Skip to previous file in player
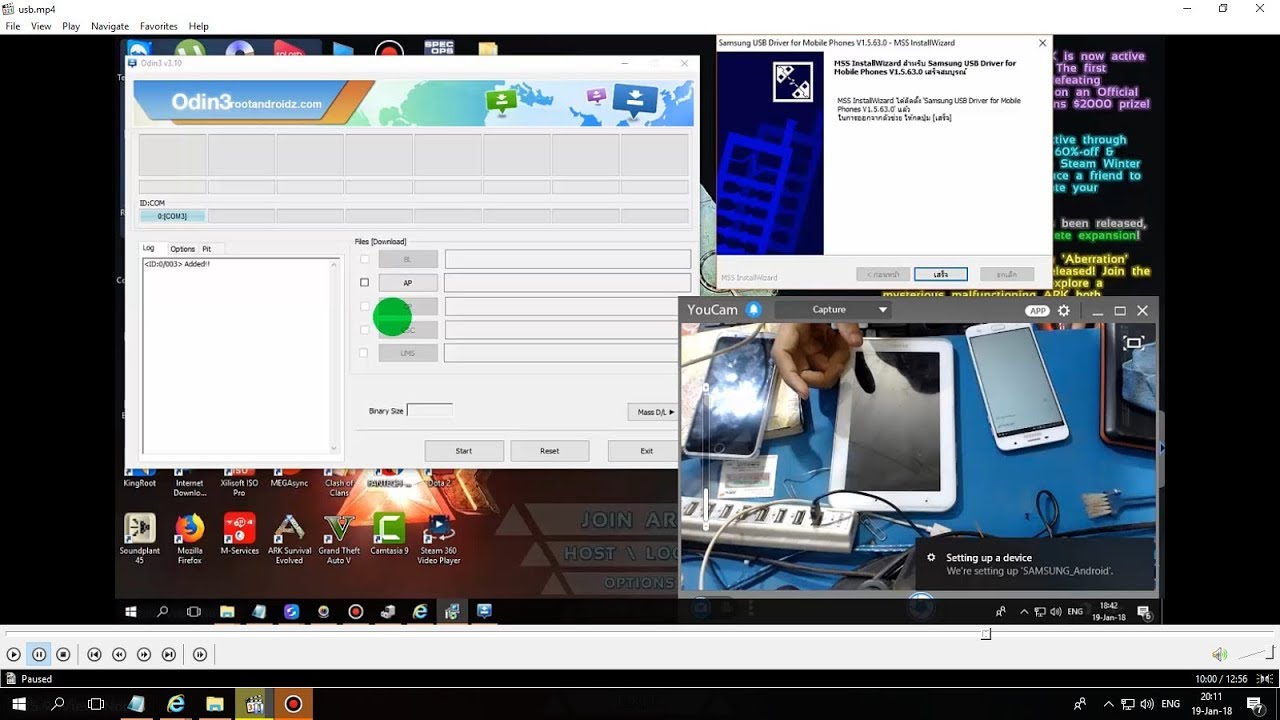Viewport: 1280px width, 720px height. [x=94, y=654]
